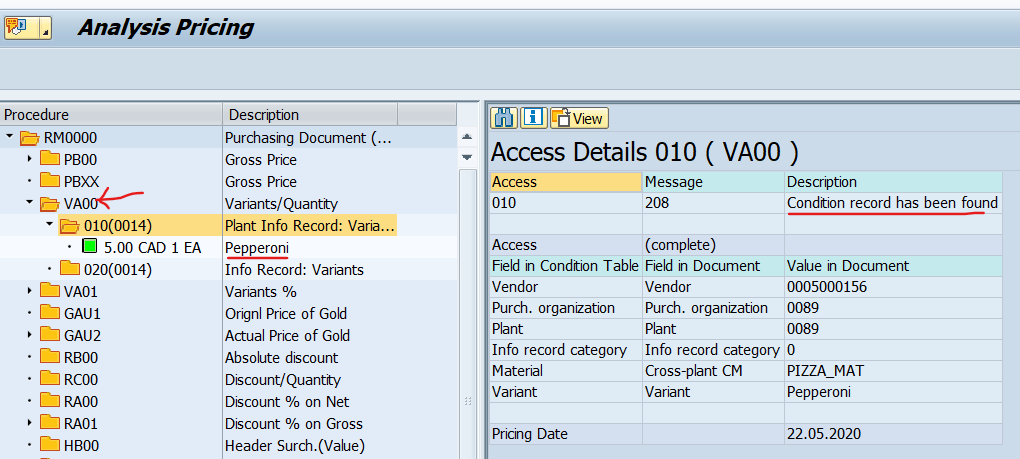Click the Procedure column header
Viewport: 1020px width, 459px height.
[110, 115]
